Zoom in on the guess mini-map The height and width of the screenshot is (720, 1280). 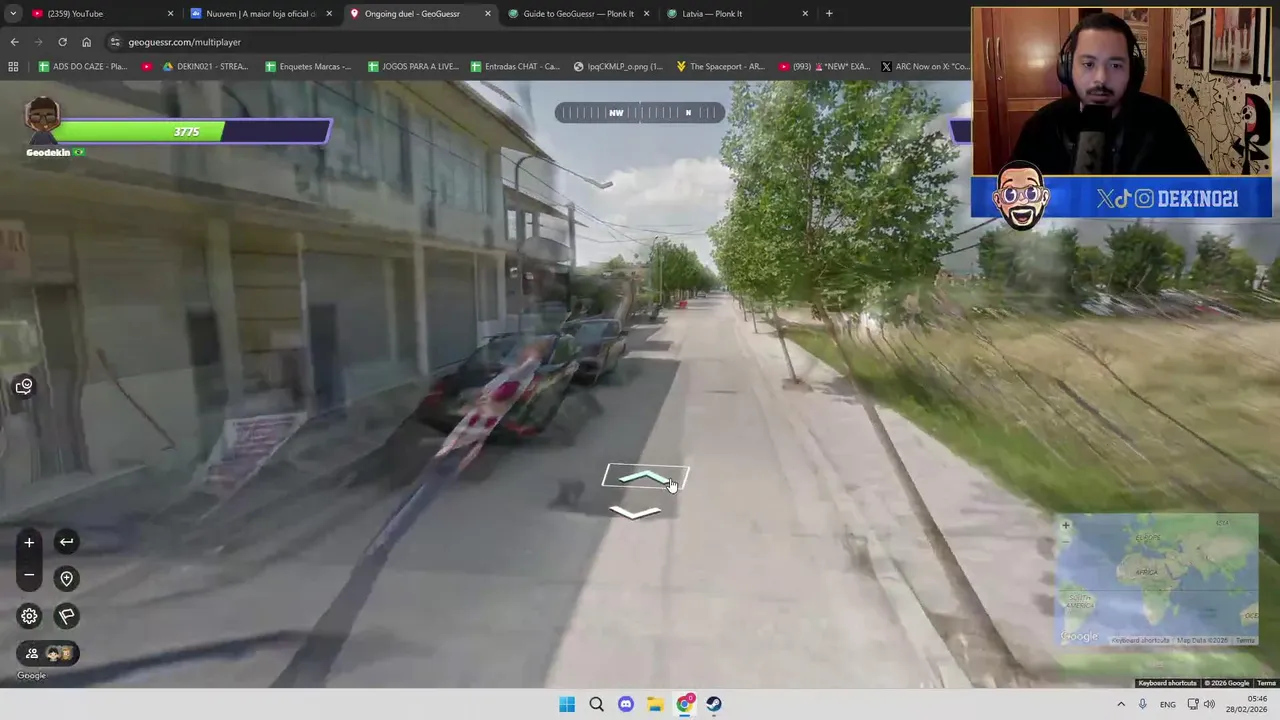(x=1065, y=525)
